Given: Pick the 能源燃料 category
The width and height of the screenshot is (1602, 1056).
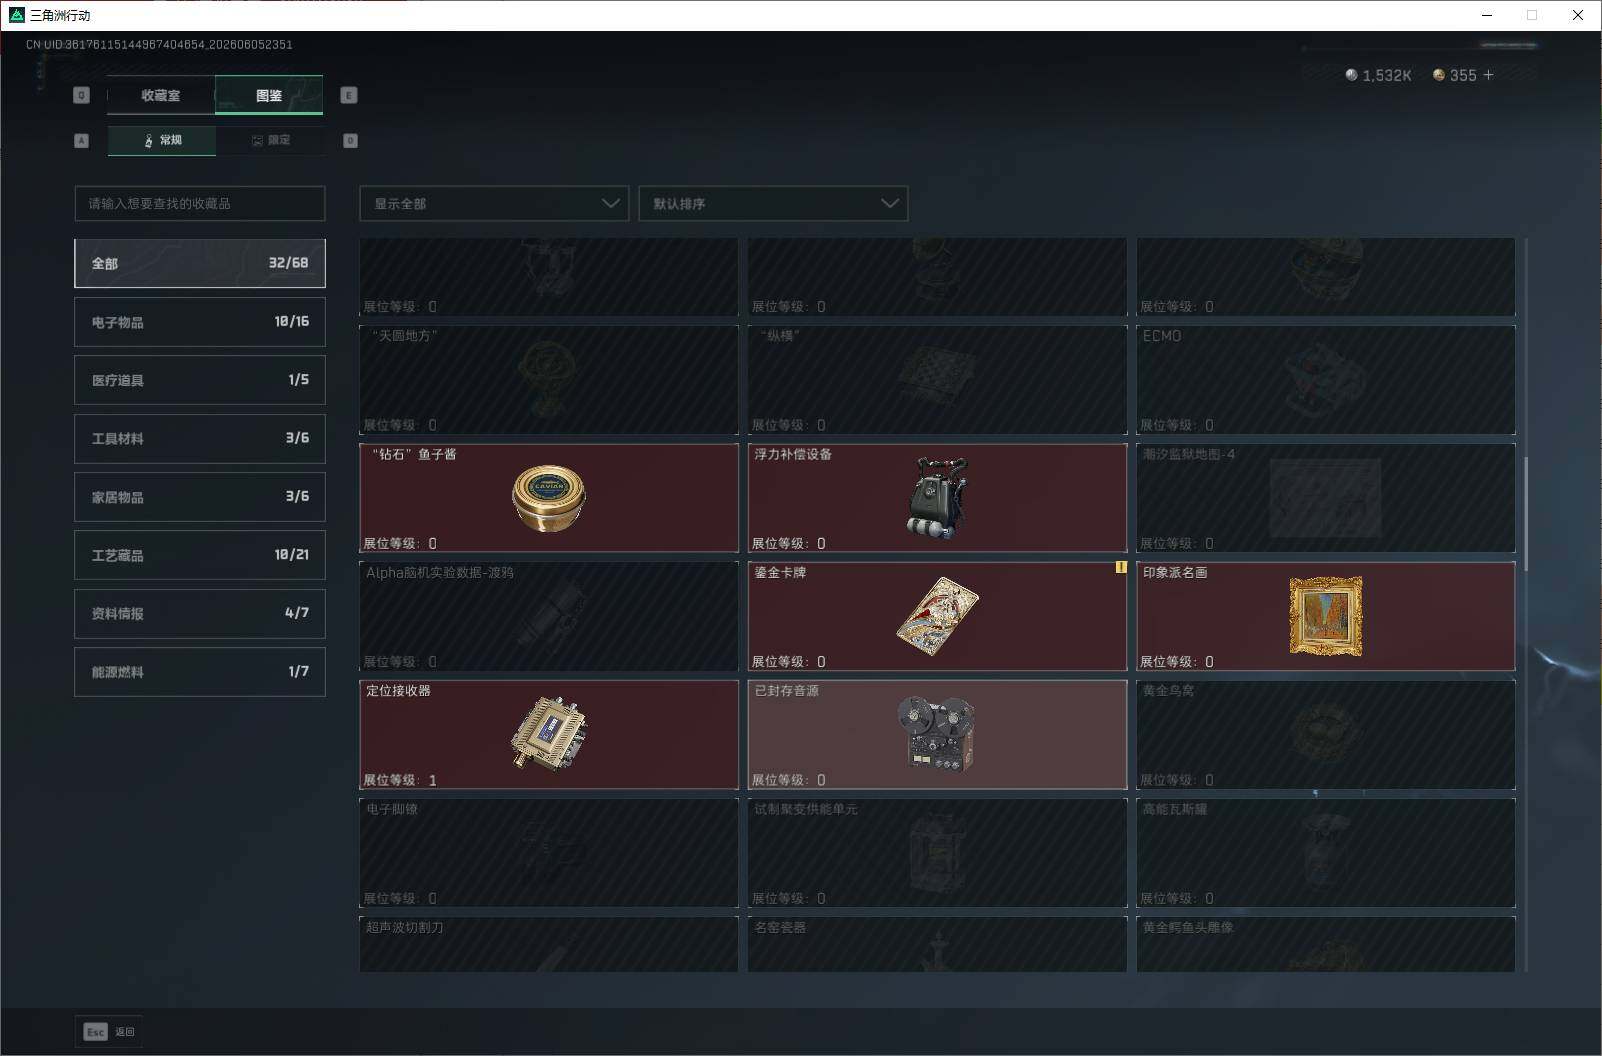Looking at the screenshot, I should tap(200, 672).
